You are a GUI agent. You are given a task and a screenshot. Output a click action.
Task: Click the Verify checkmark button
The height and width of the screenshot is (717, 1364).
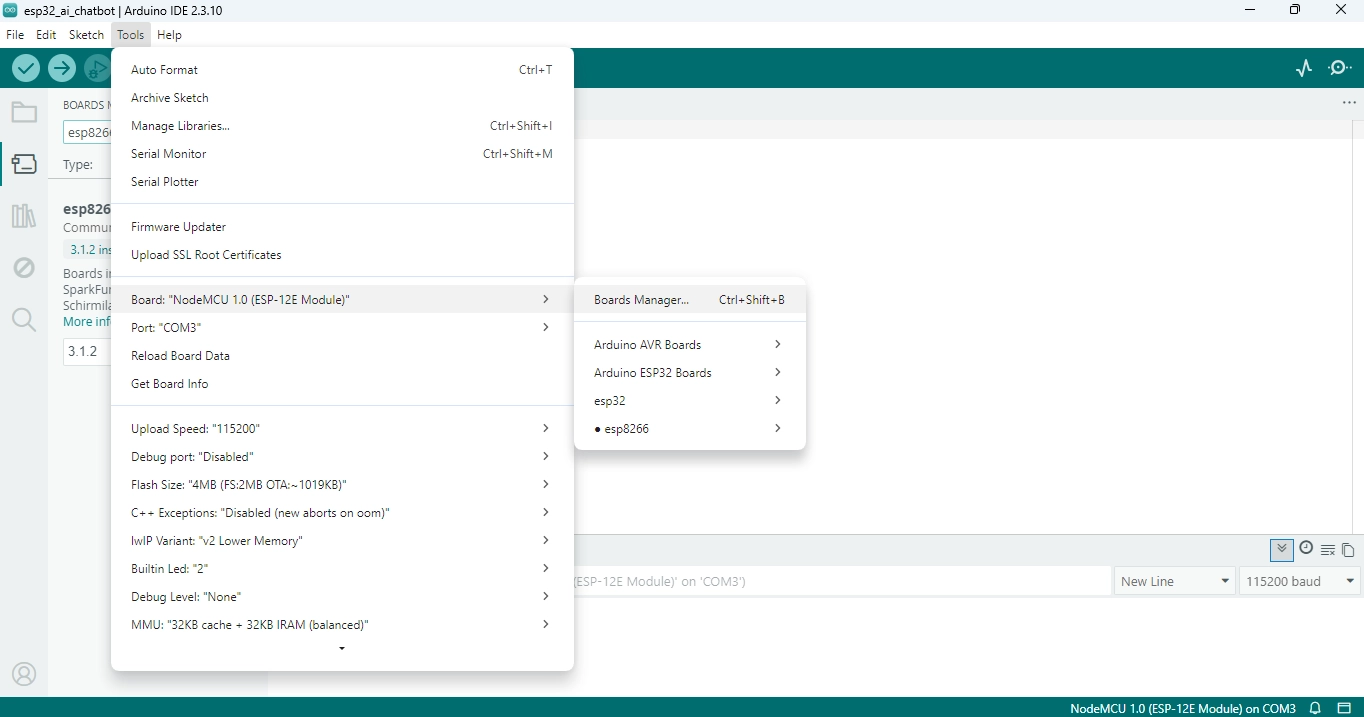[26, 68]
